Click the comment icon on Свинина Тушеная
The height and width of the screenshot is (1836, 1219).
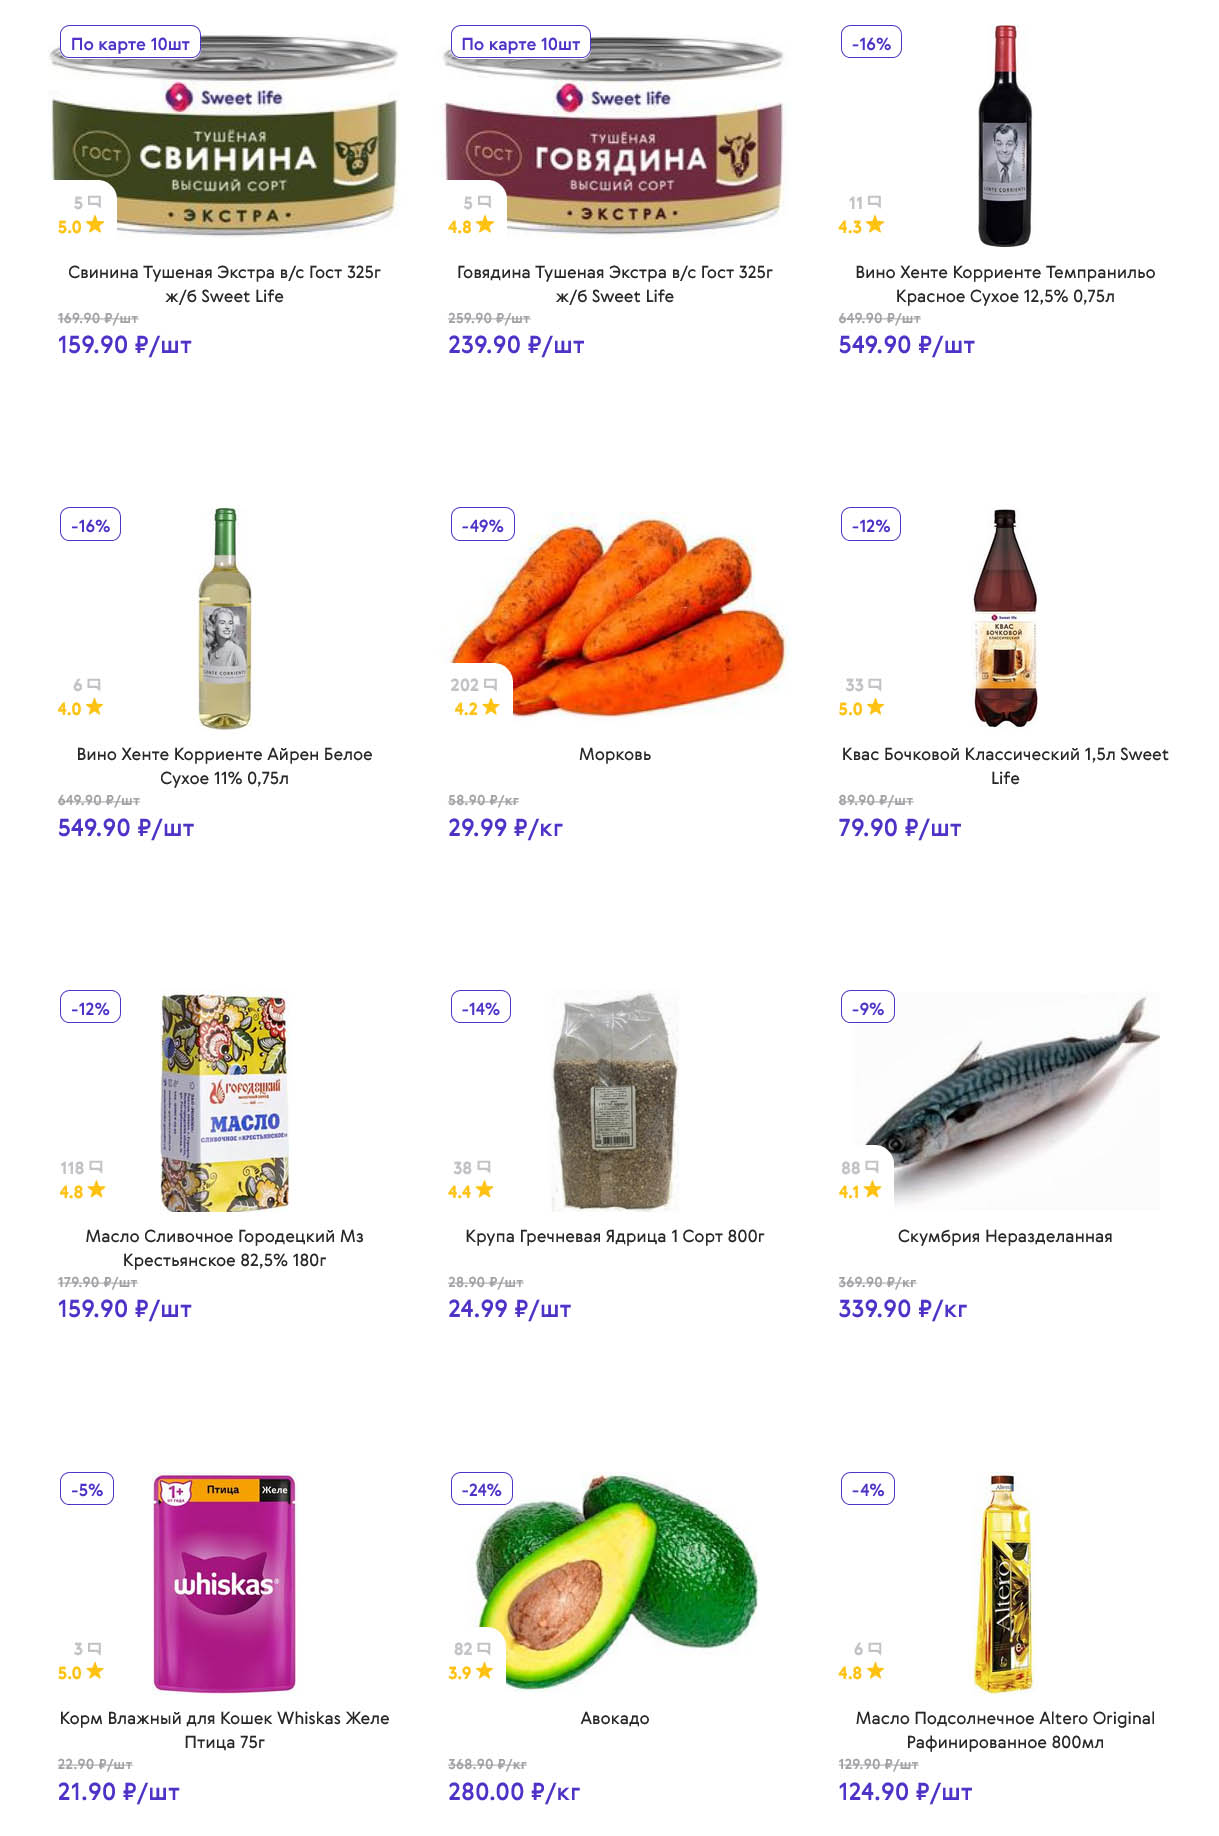(95, 202)
